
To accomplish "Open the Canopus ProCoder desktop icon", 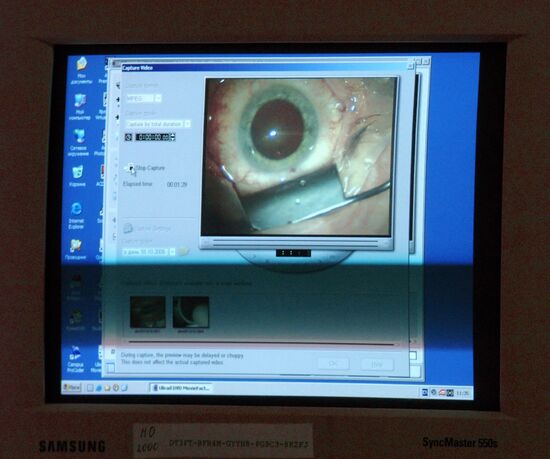I will pyautogui.click(x=75, y=359).
